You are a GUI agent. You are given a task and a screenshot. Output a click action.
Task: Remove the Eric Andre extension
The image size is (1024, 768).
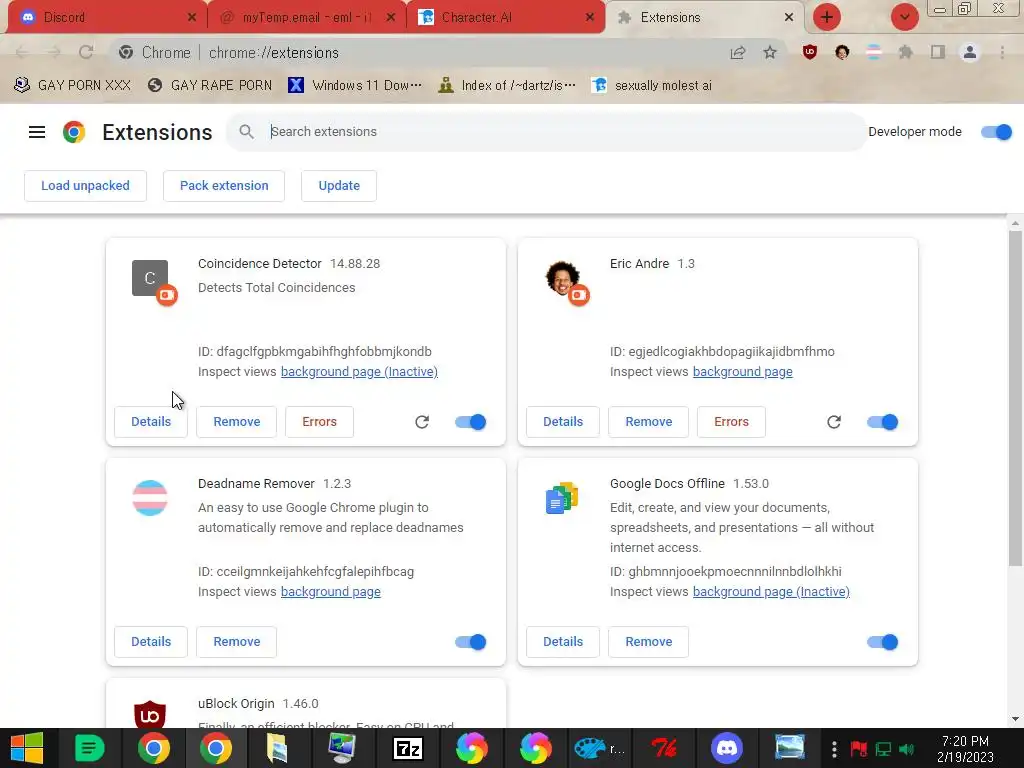[x=648, y=422]
